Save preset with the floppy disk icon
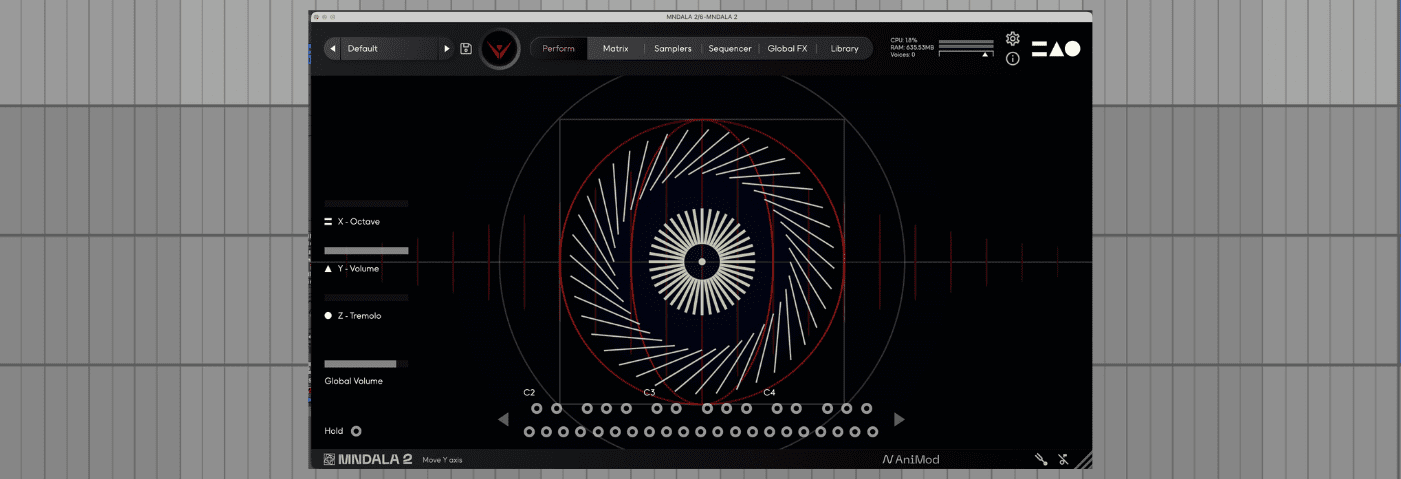 click(x=466, y=48)
